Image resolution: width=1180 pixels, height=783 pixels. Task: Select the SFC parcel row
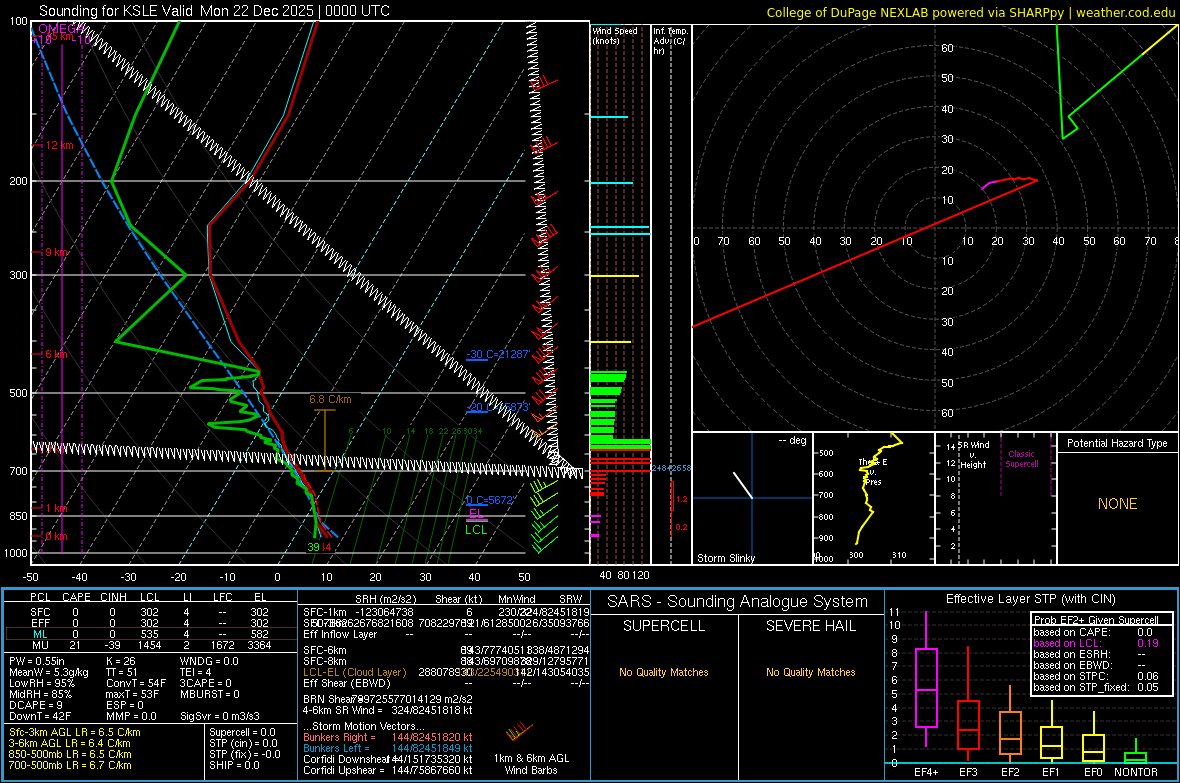click(x=151, y=612)
